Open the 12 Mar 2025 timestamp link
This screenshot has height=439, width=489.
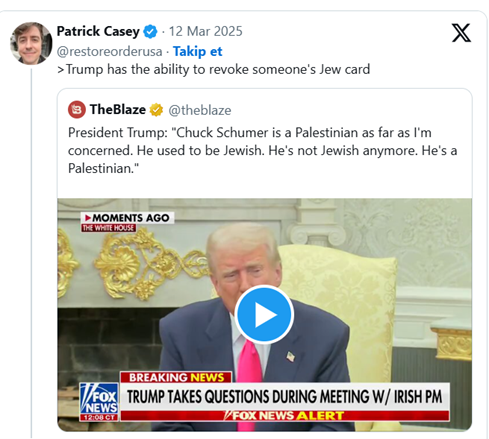coord(206,31)
